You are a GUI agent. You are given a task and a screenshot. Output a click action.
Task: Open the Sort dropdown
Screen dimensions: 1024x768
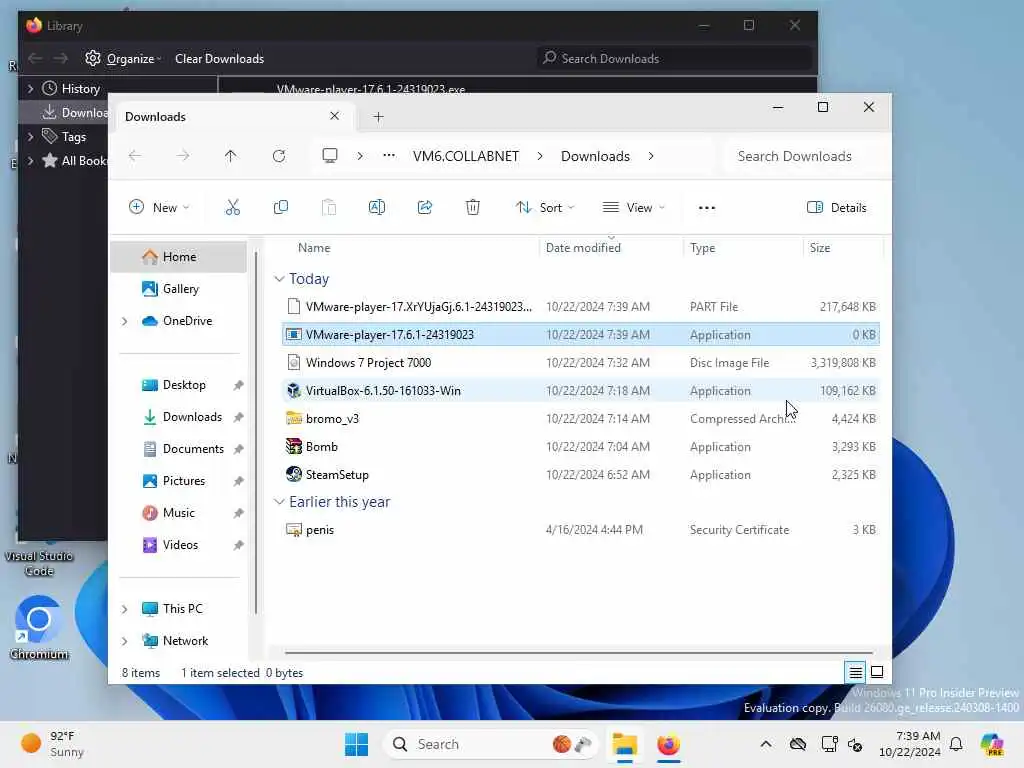pyautogui.click(x=545, y=208)
